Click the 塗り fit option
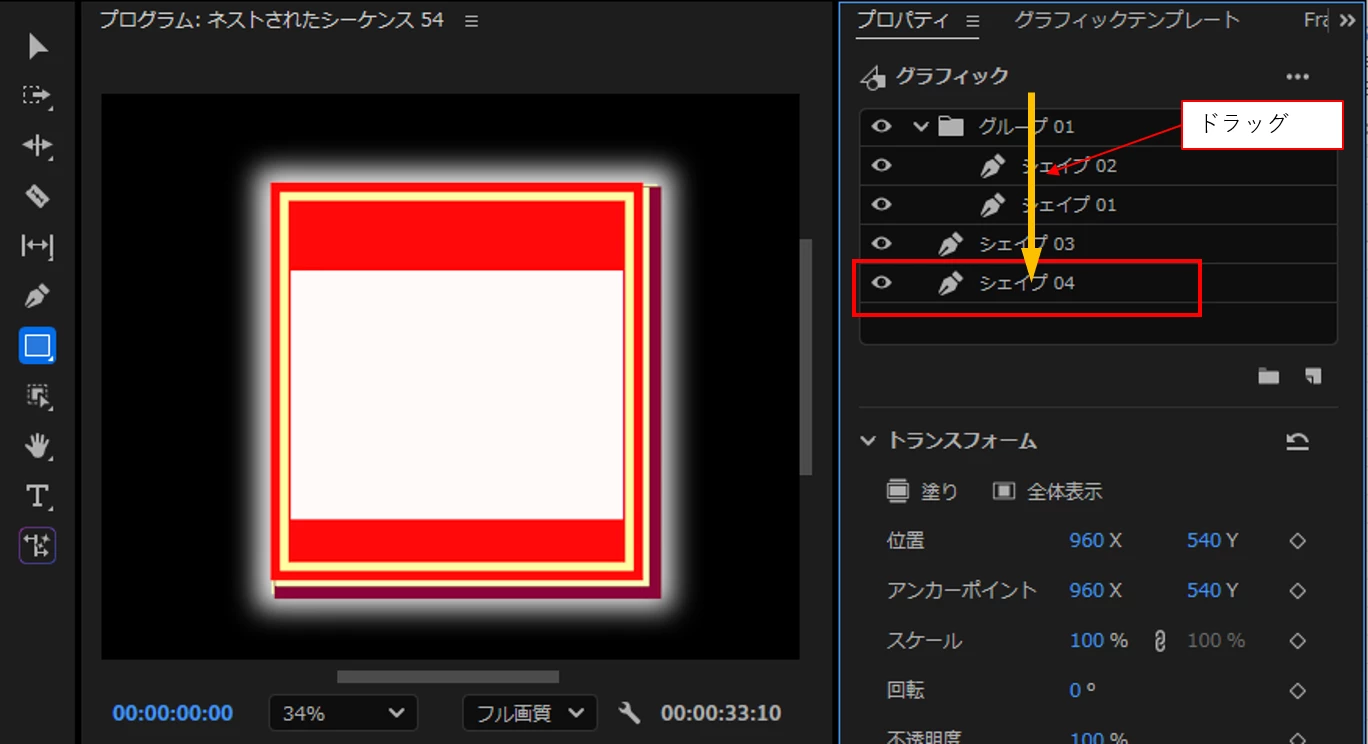Image resolution: width=1368 pixels, height=744 pixels. coord(922,492)
